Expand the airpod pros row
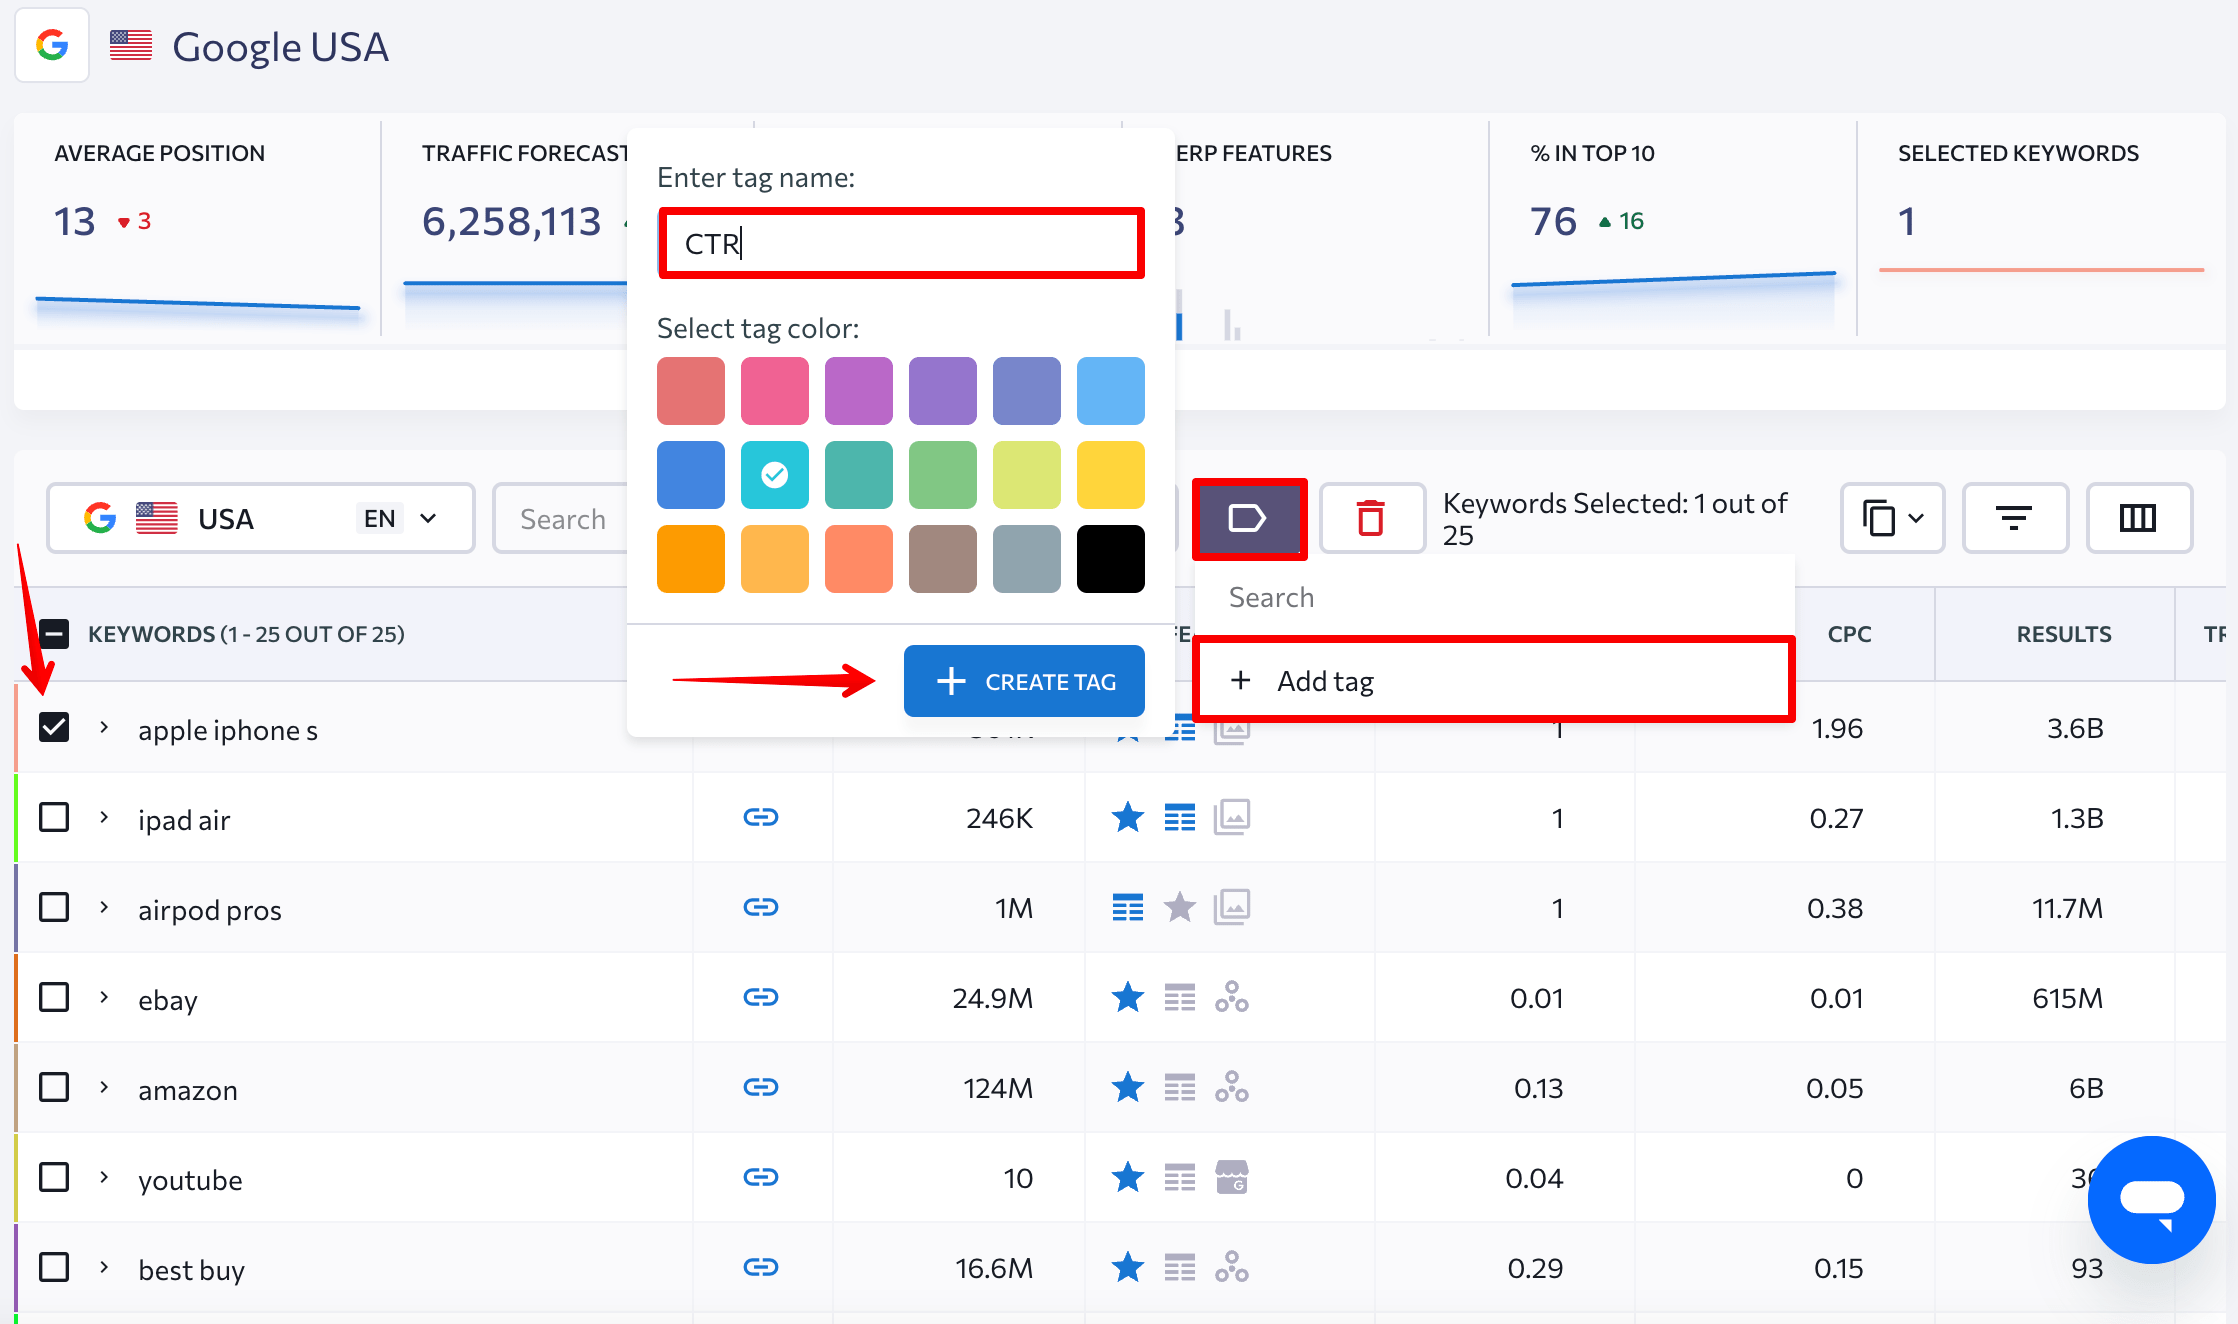This screenshot has width=2238, height=1324. [104, 907]
